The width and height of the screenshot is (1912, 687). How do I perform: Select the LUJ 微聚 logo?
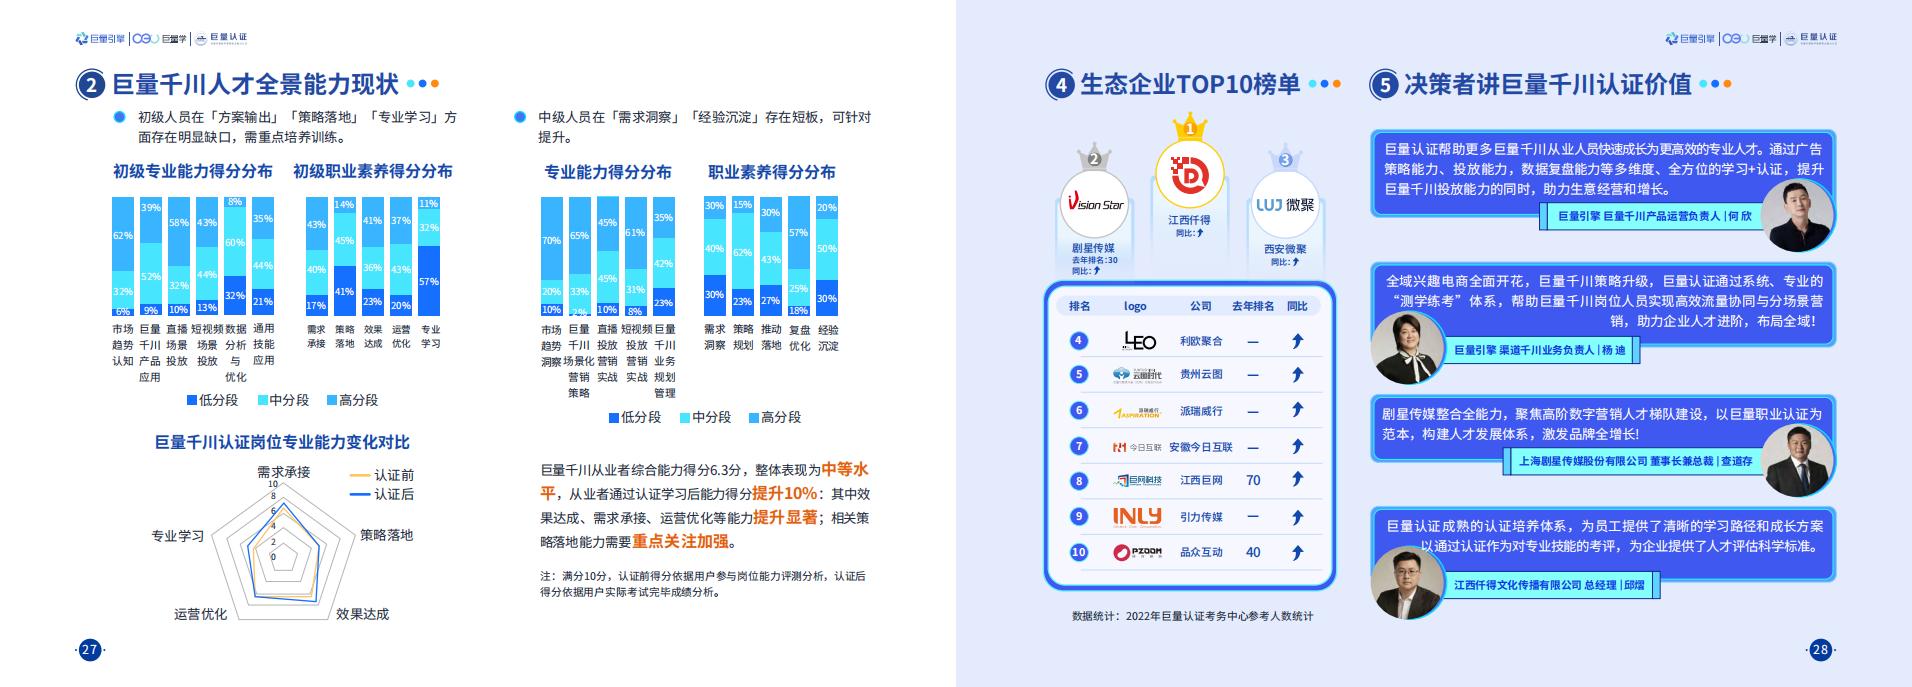click(x=1285, y=205)
